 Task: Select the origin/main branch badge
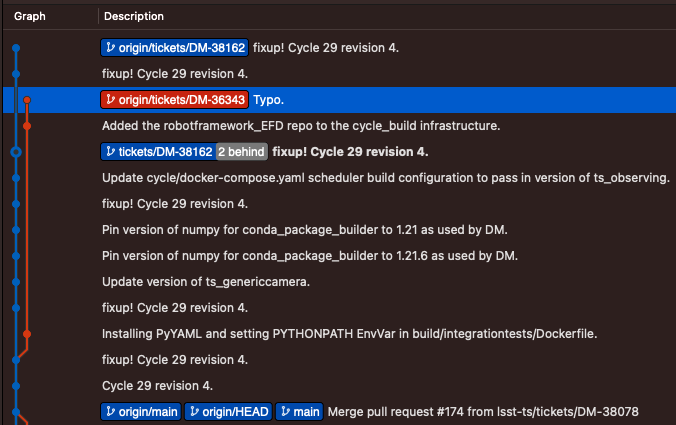pos(141,412)
